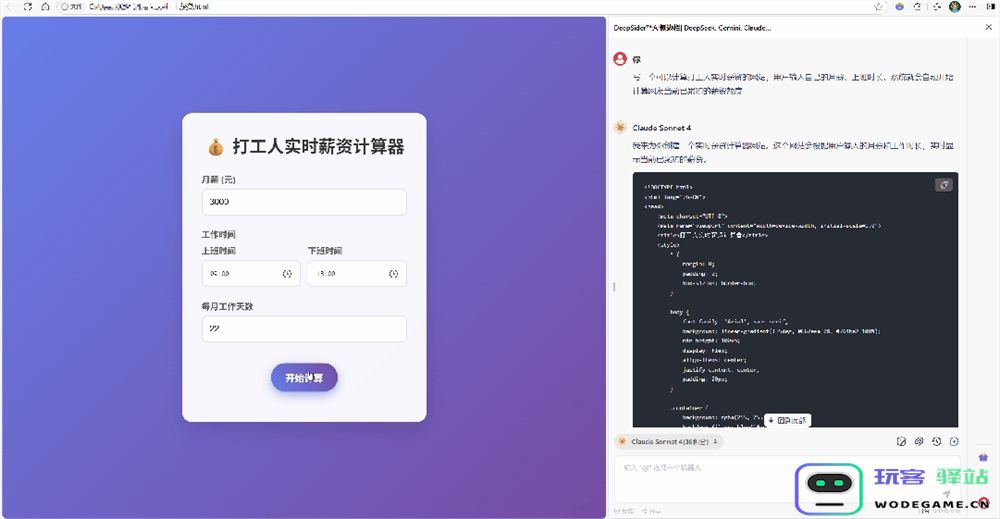Close the DeepSider side panel
The width and height of the screenshot is (1000, 519).
(989, 27)
